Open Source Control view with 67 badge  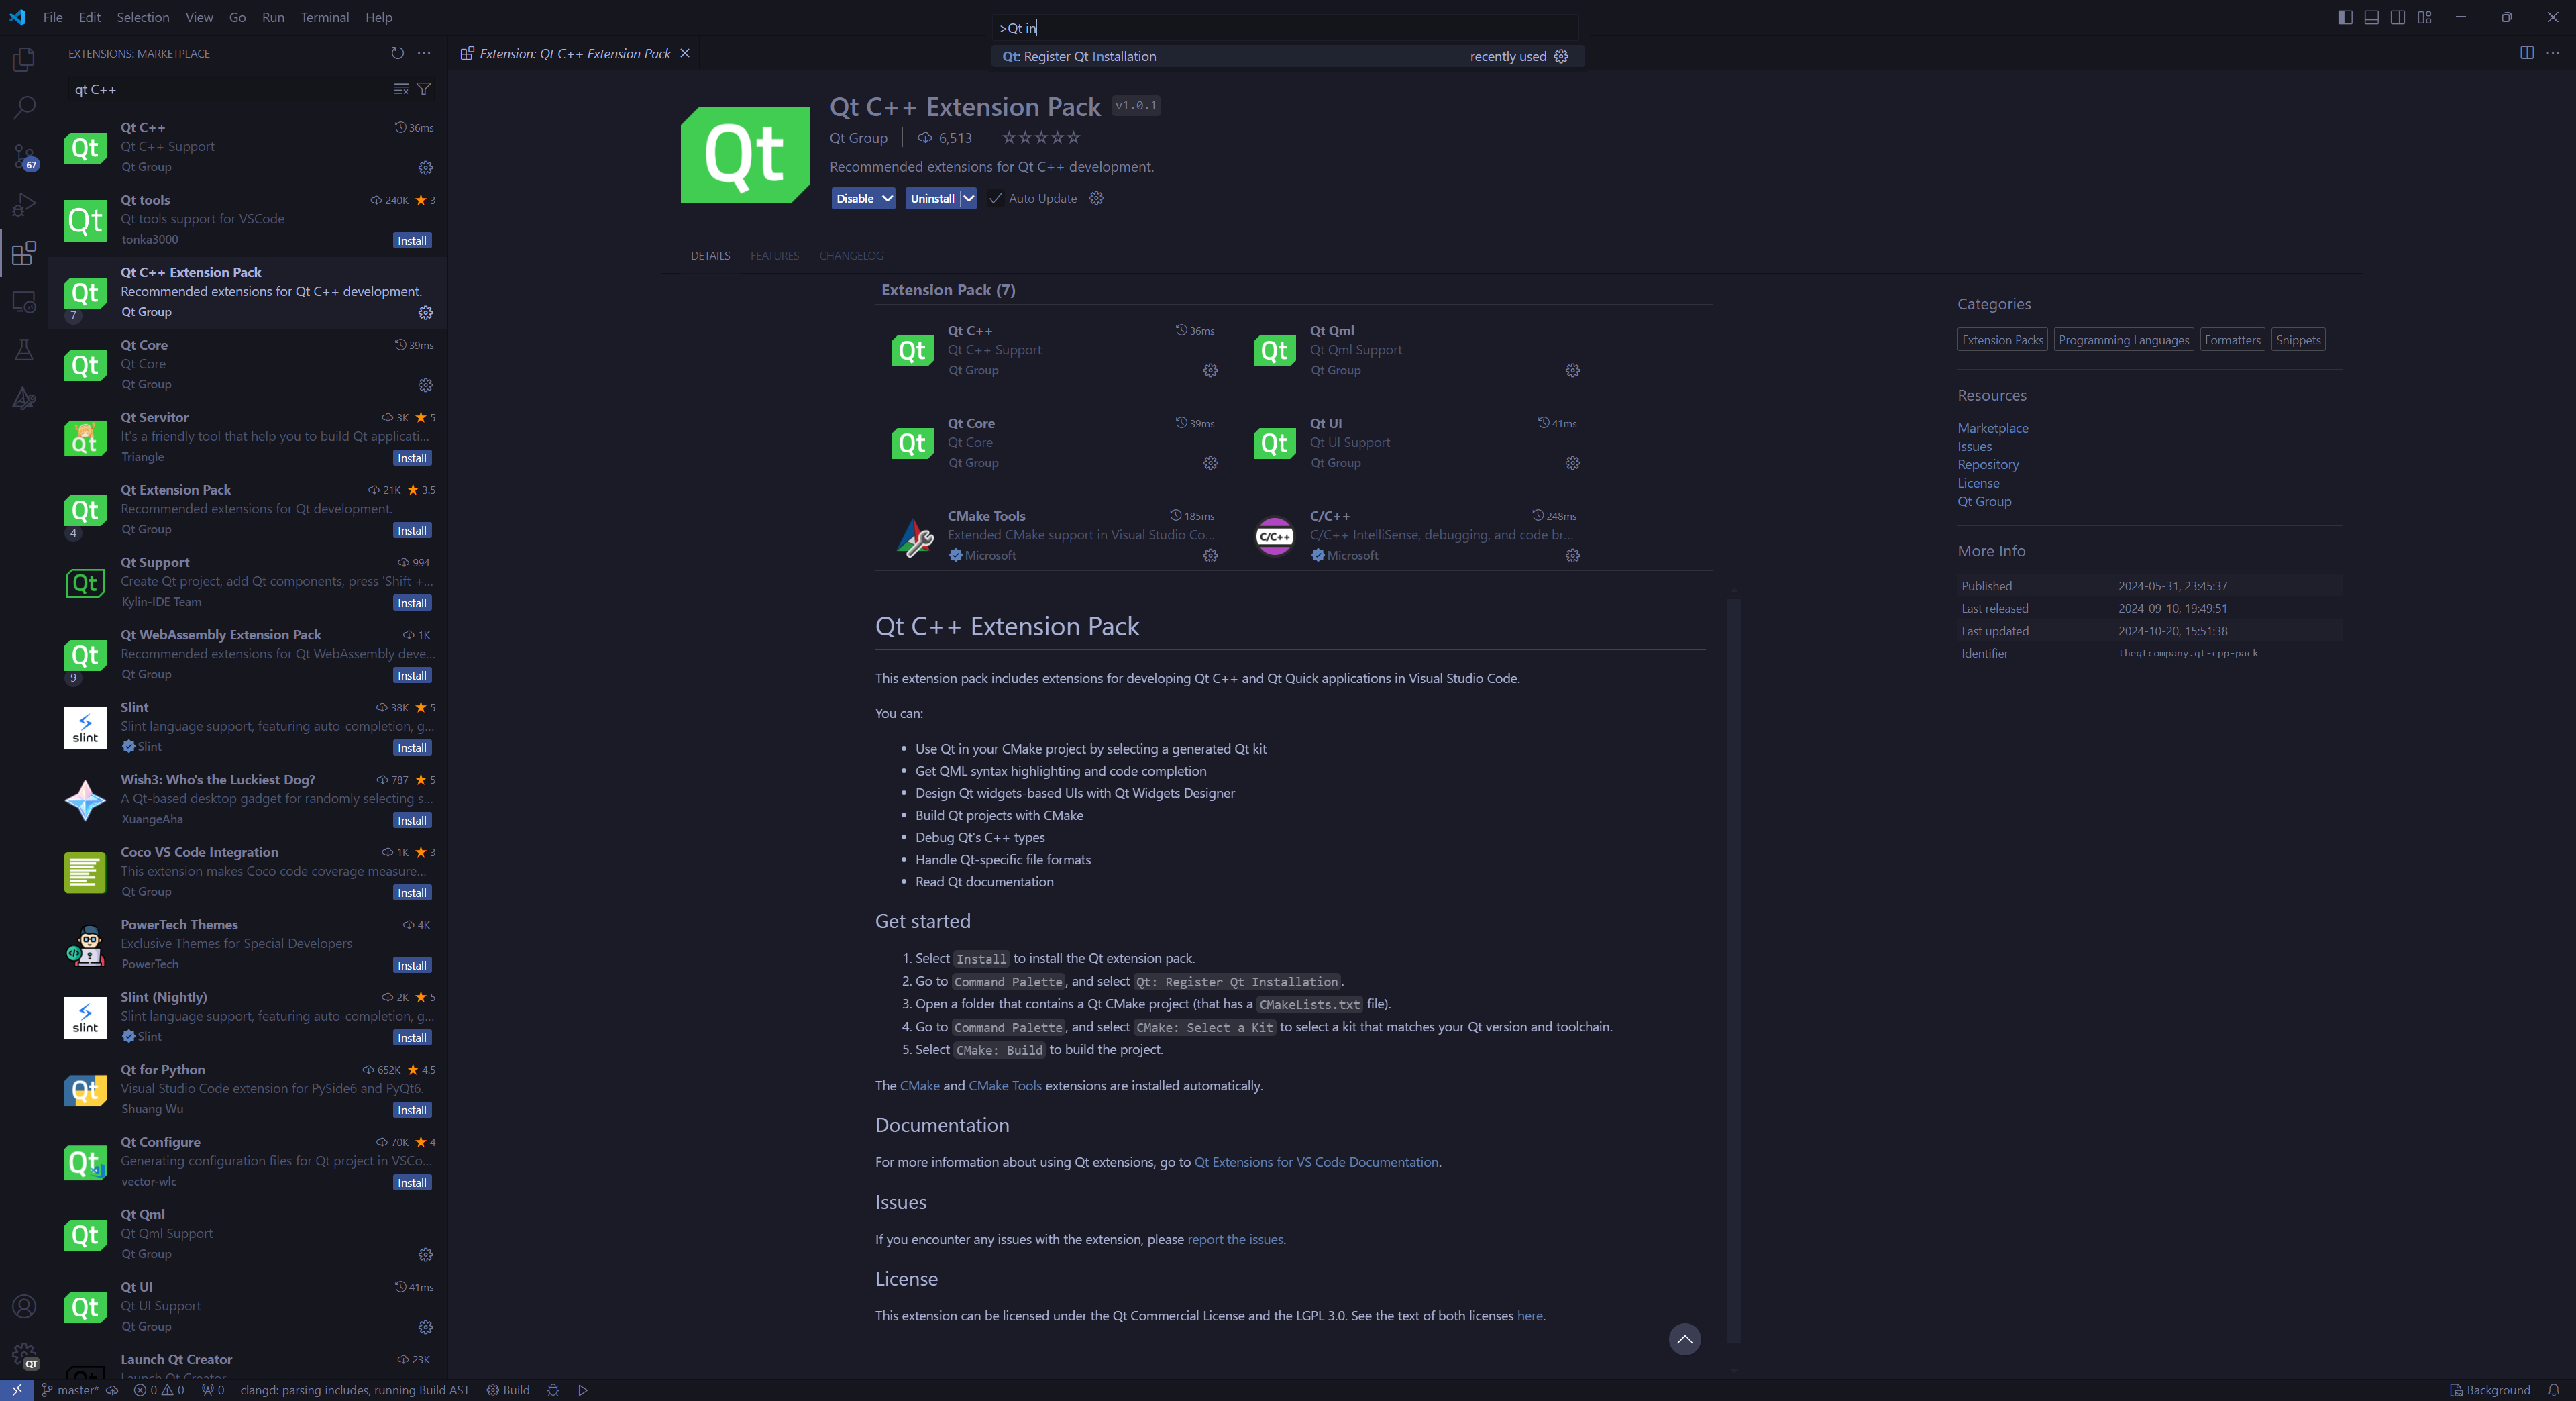[24, 156]
